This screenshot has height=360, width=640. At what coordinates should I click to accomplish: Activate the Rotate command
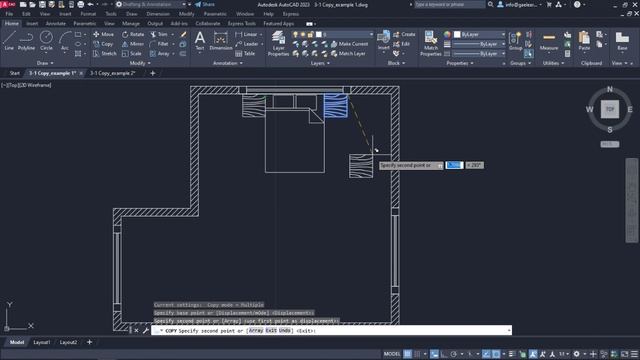coord(133,34)
